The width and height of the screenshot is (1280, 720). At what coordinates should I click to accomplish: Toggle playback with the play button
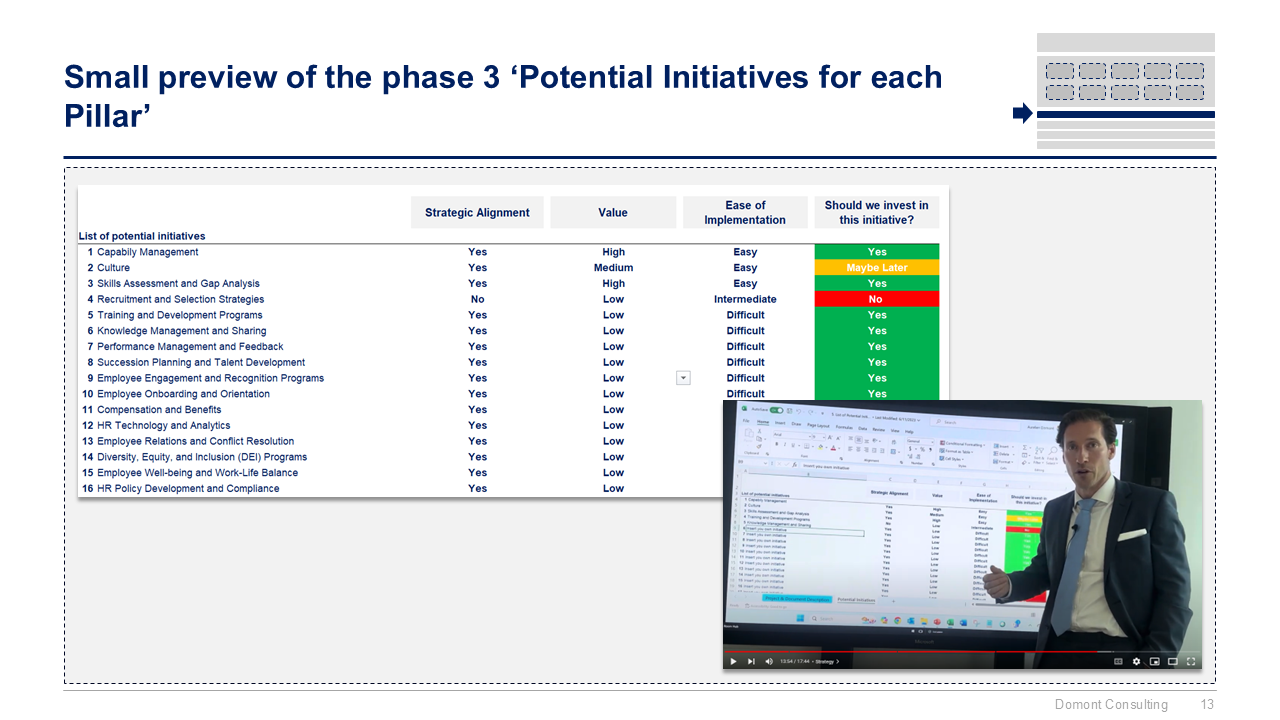731,661
